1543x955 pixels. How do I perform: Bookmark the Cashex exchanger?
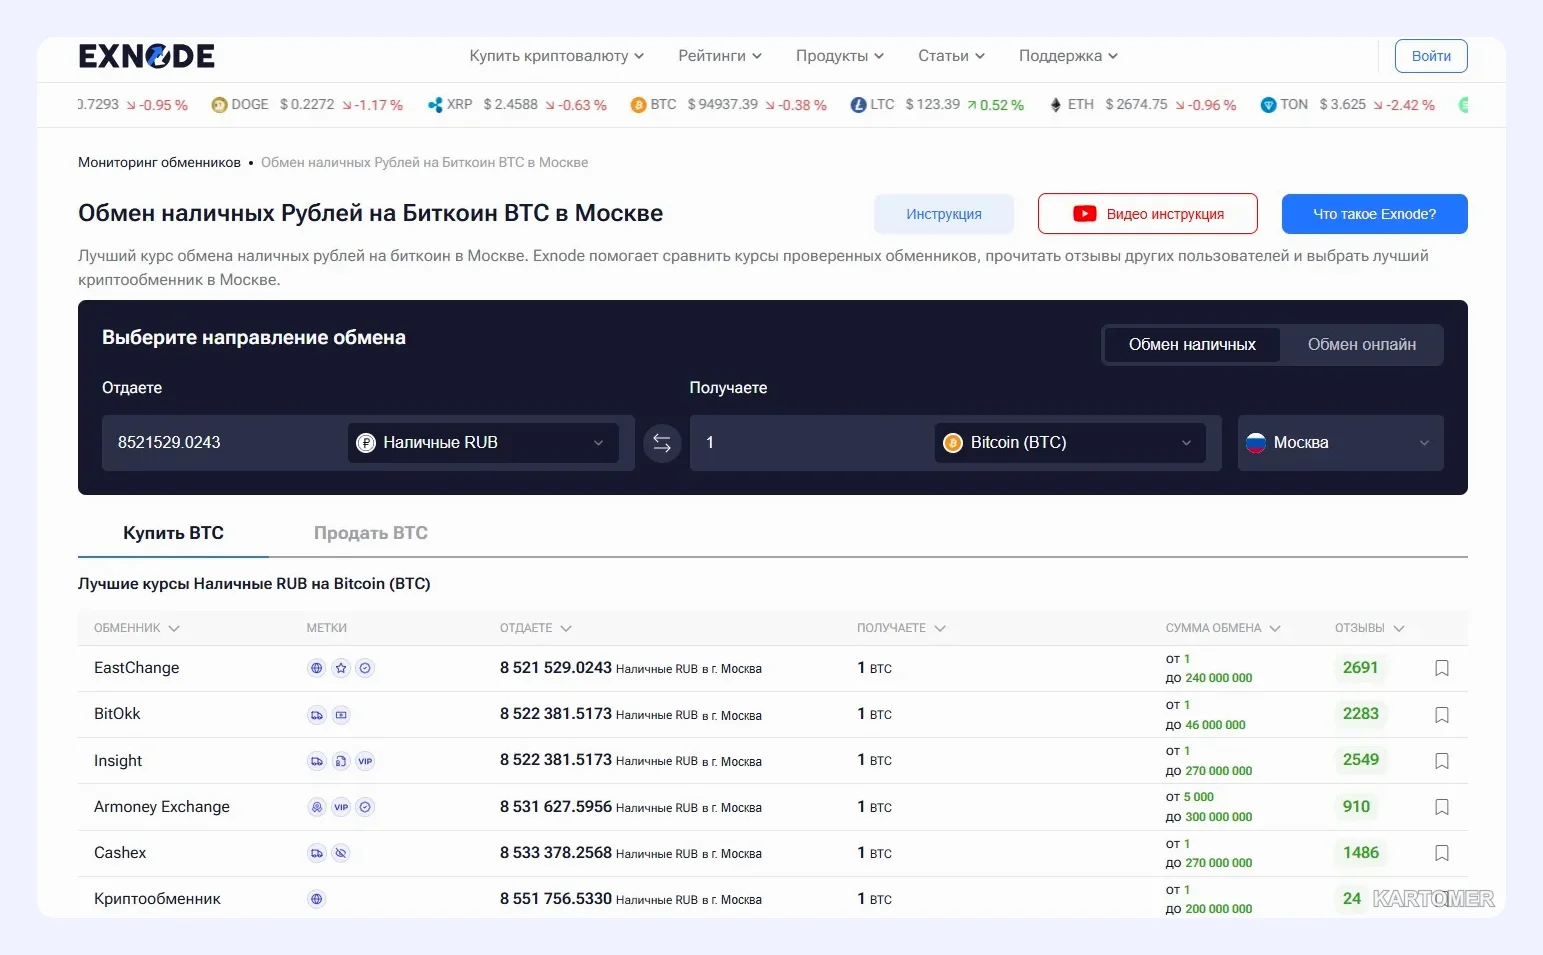coord(1442,853)
